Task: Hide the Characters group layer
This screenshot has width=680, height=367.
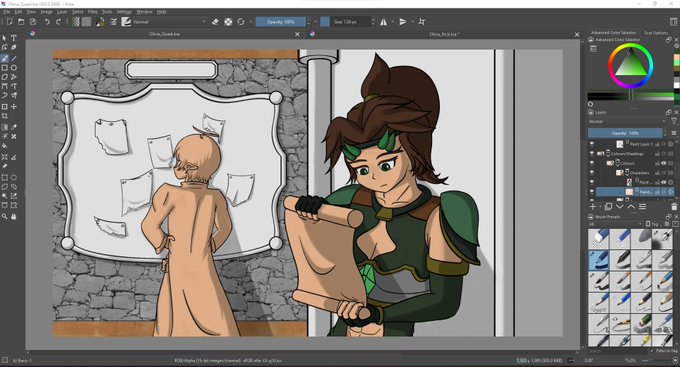Action: (x=592, y=173)
